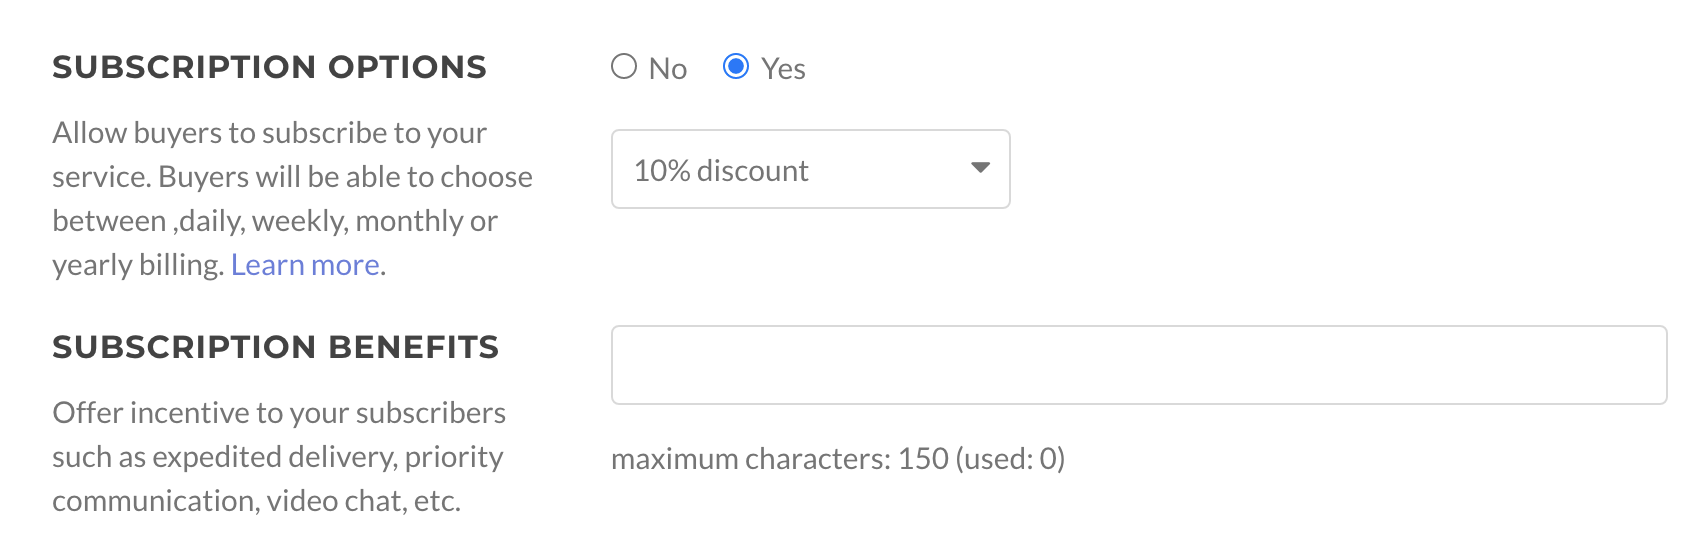This screenshot has width=1706, height=546.
Task: Click the maximum characters counter text
Action: click(x=780, y=459)
